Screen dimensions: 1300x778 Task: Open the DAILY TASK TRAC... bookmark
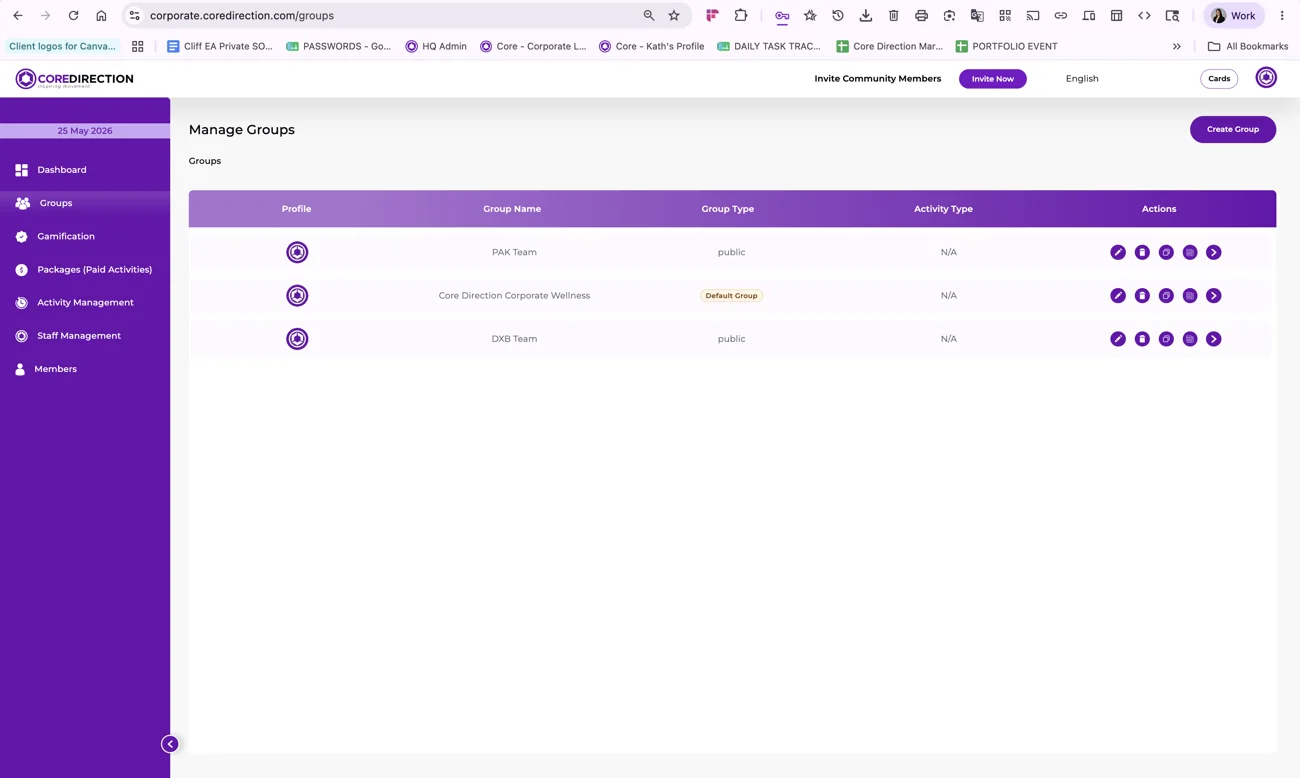point(769,46)
